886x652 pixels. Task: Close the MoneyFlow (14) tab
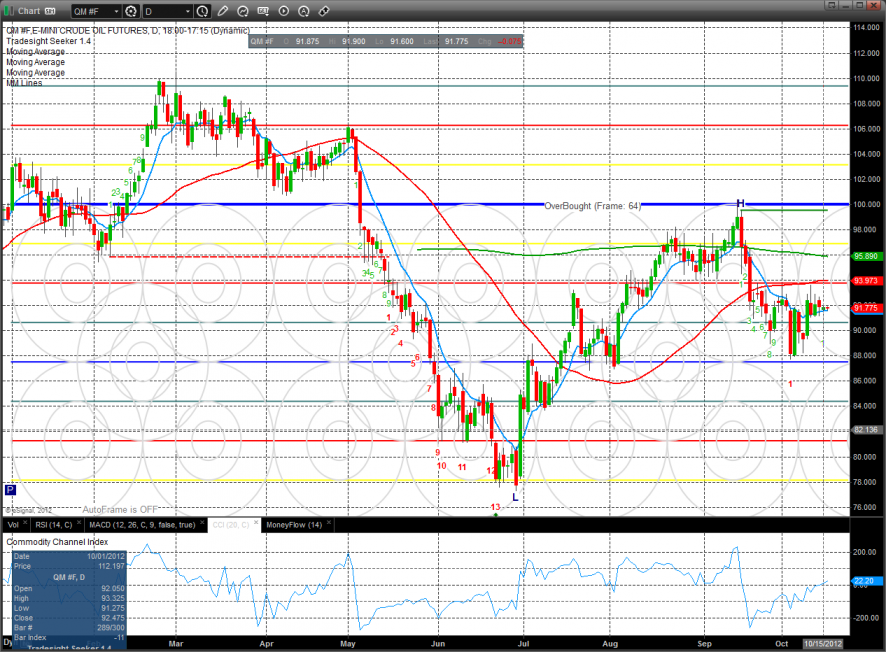330,524
